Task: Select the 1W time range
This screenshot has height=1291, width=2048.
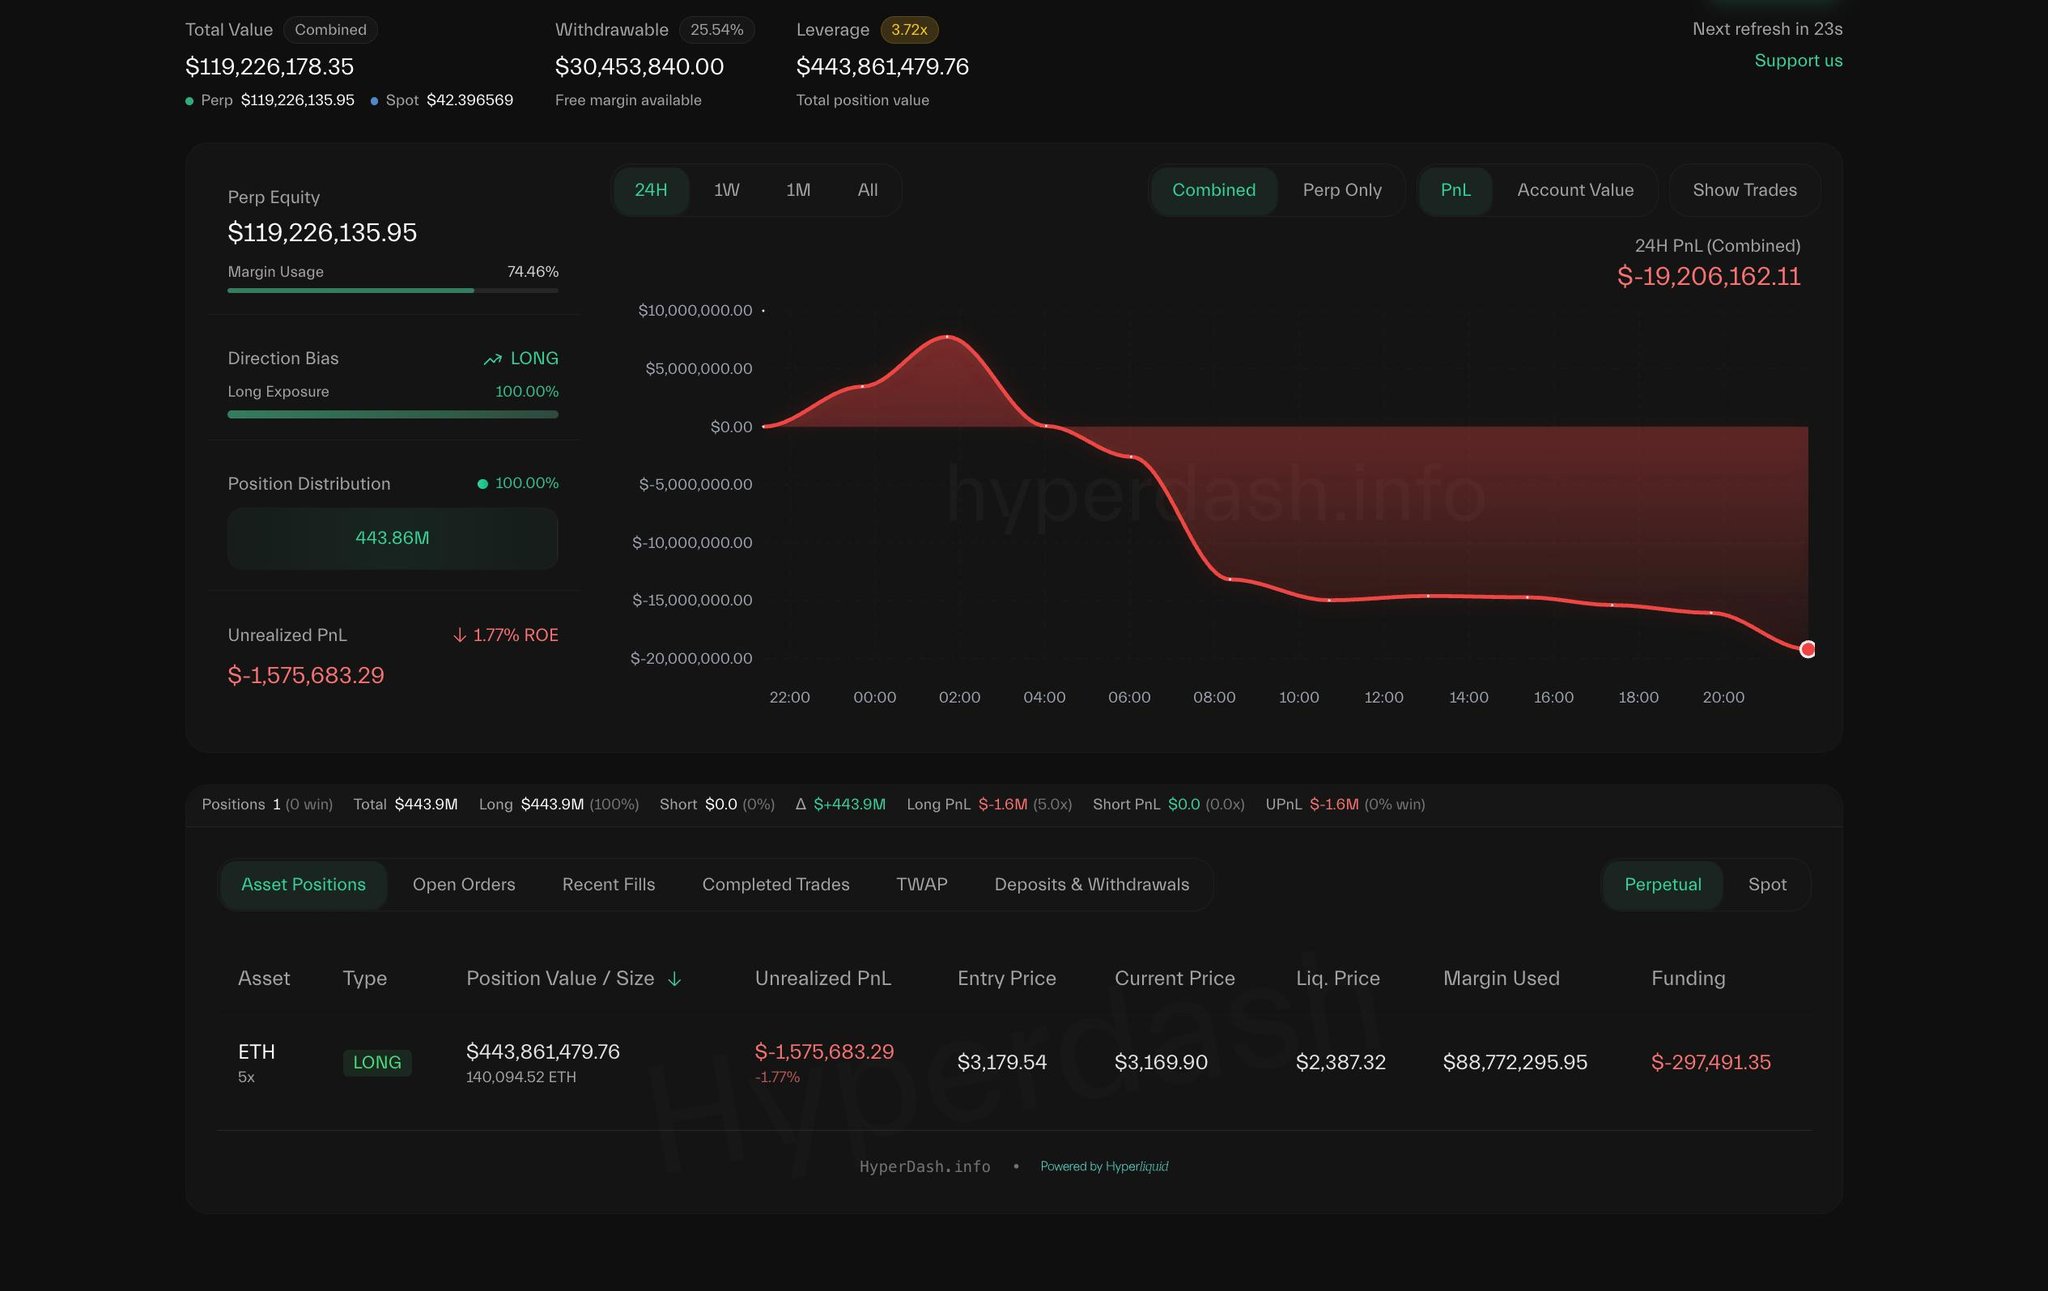Action: 726,190
